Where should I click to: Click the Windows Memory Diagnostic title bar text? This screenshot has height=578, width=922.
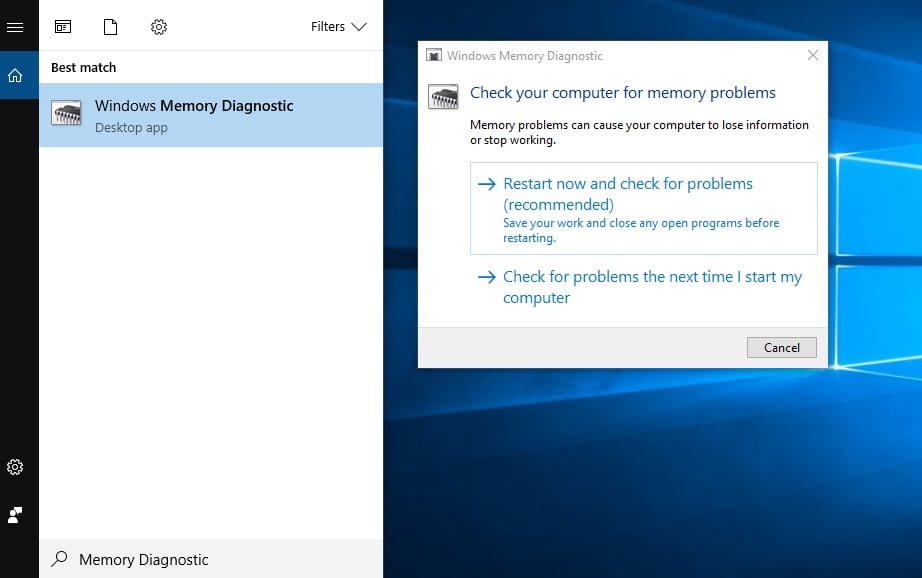coord(525,56)
